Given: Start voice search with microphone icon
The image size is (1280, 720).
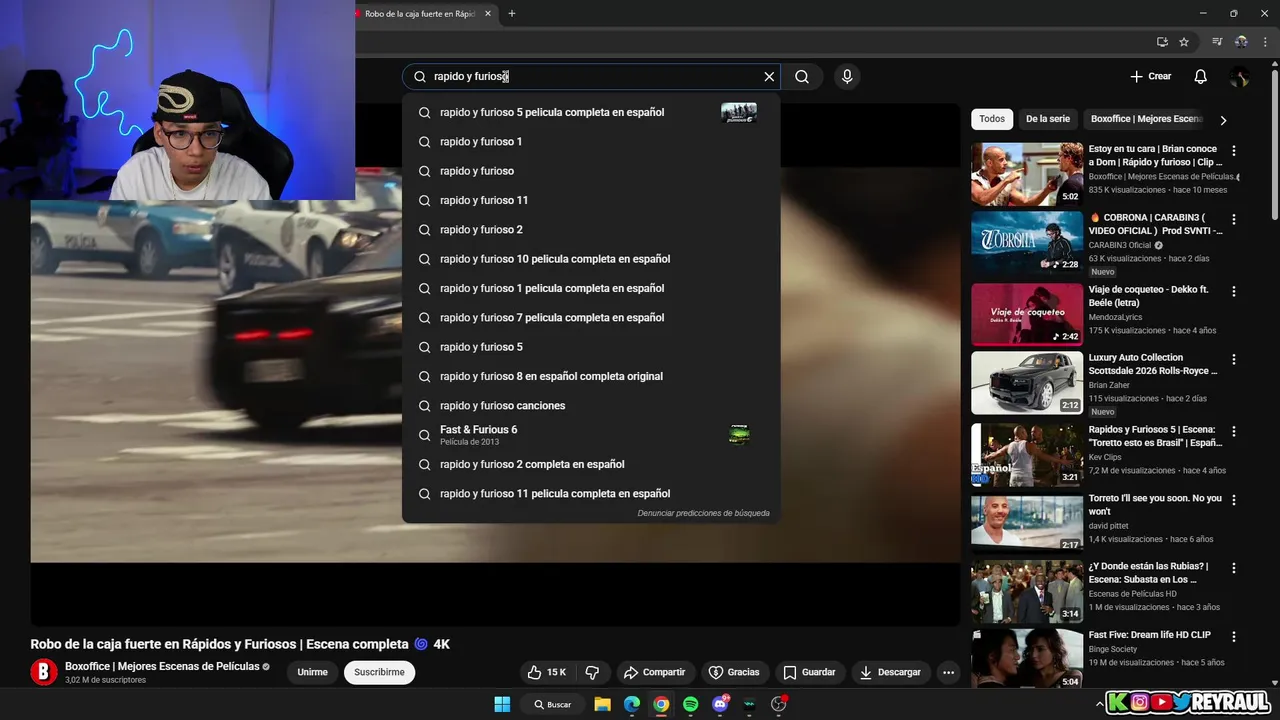Looking at the screenshot, I should point(847,77).
